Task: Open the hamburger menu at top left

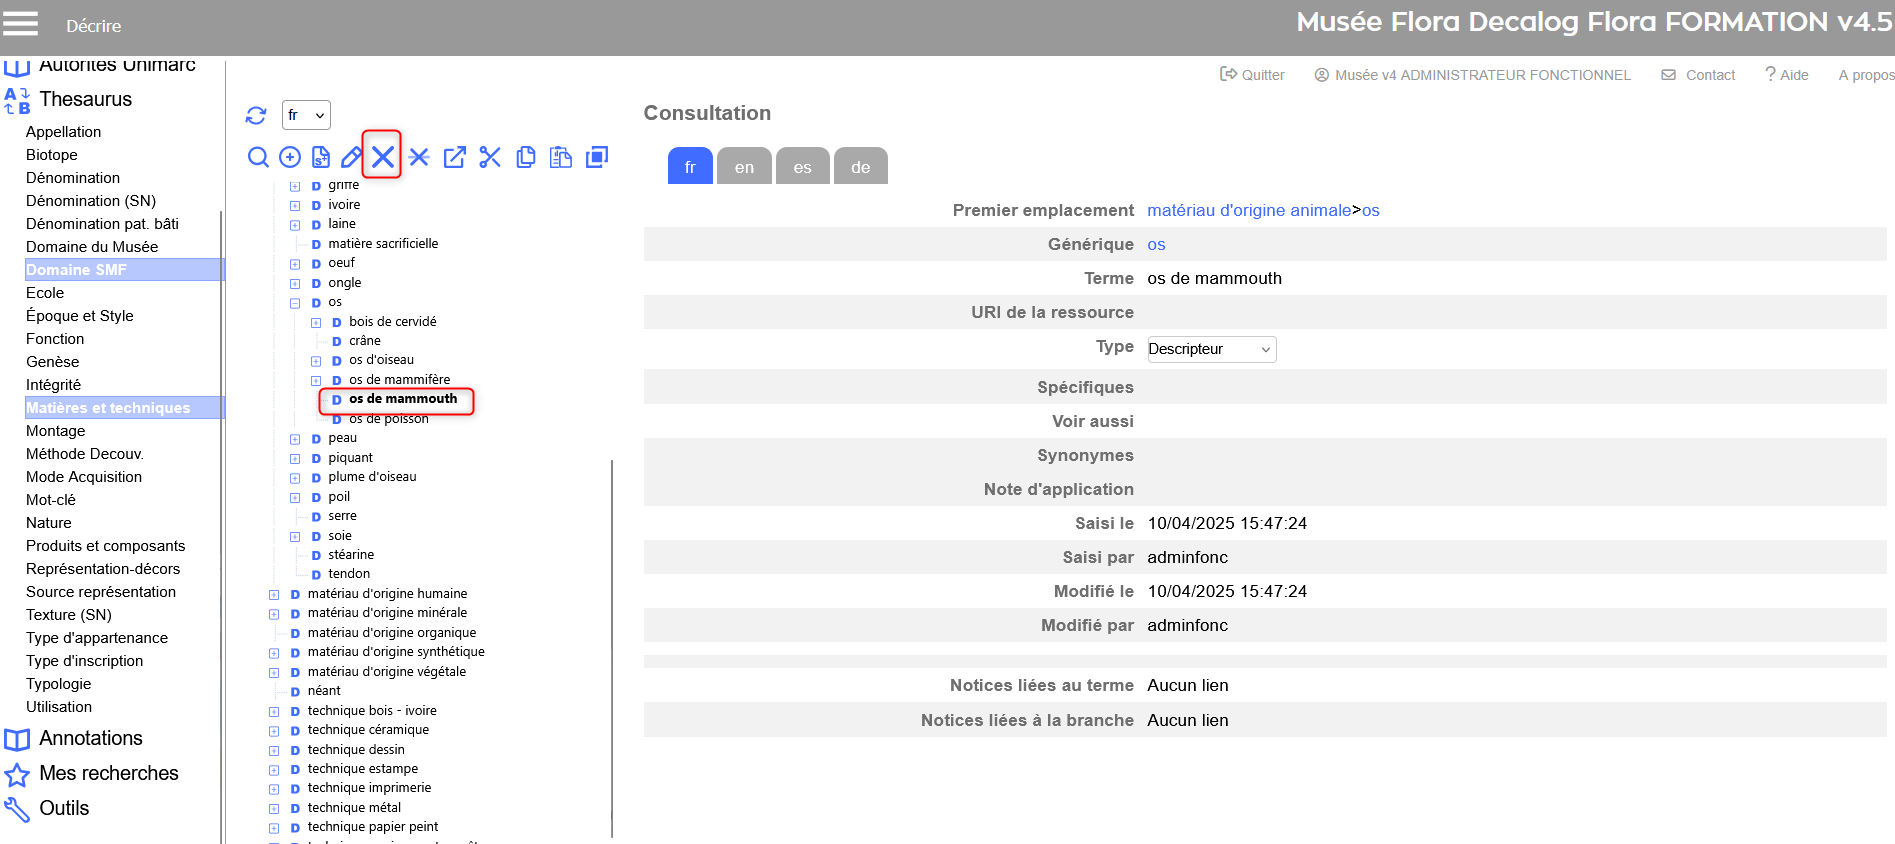Action: coord(20,24)
